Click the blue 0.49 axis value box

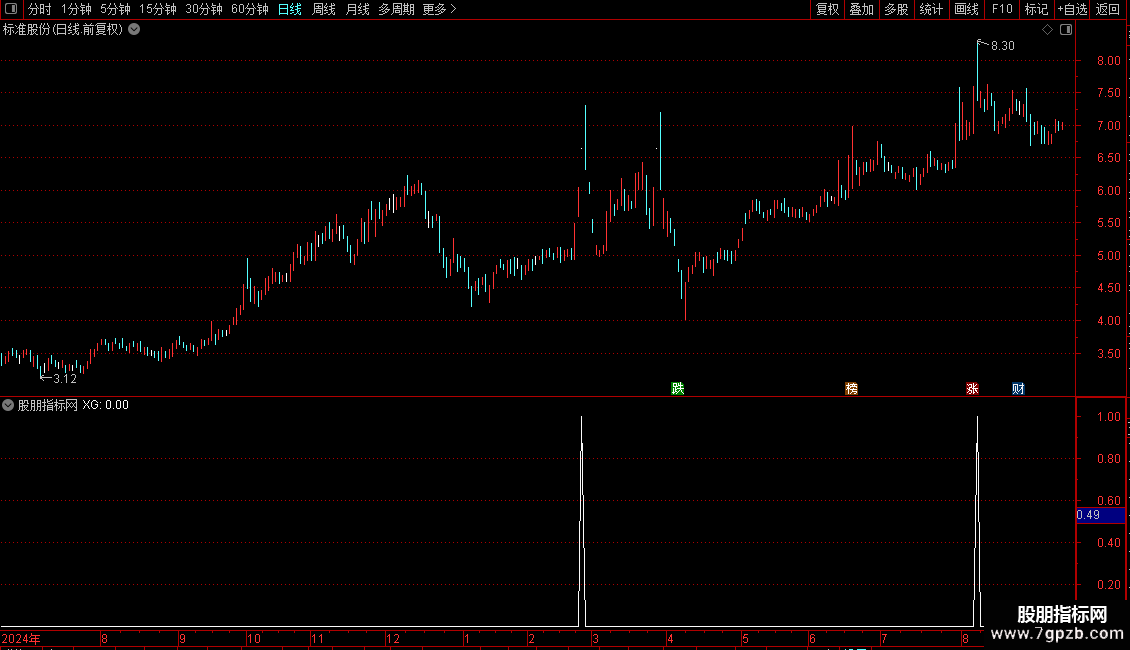point(1100,515)
